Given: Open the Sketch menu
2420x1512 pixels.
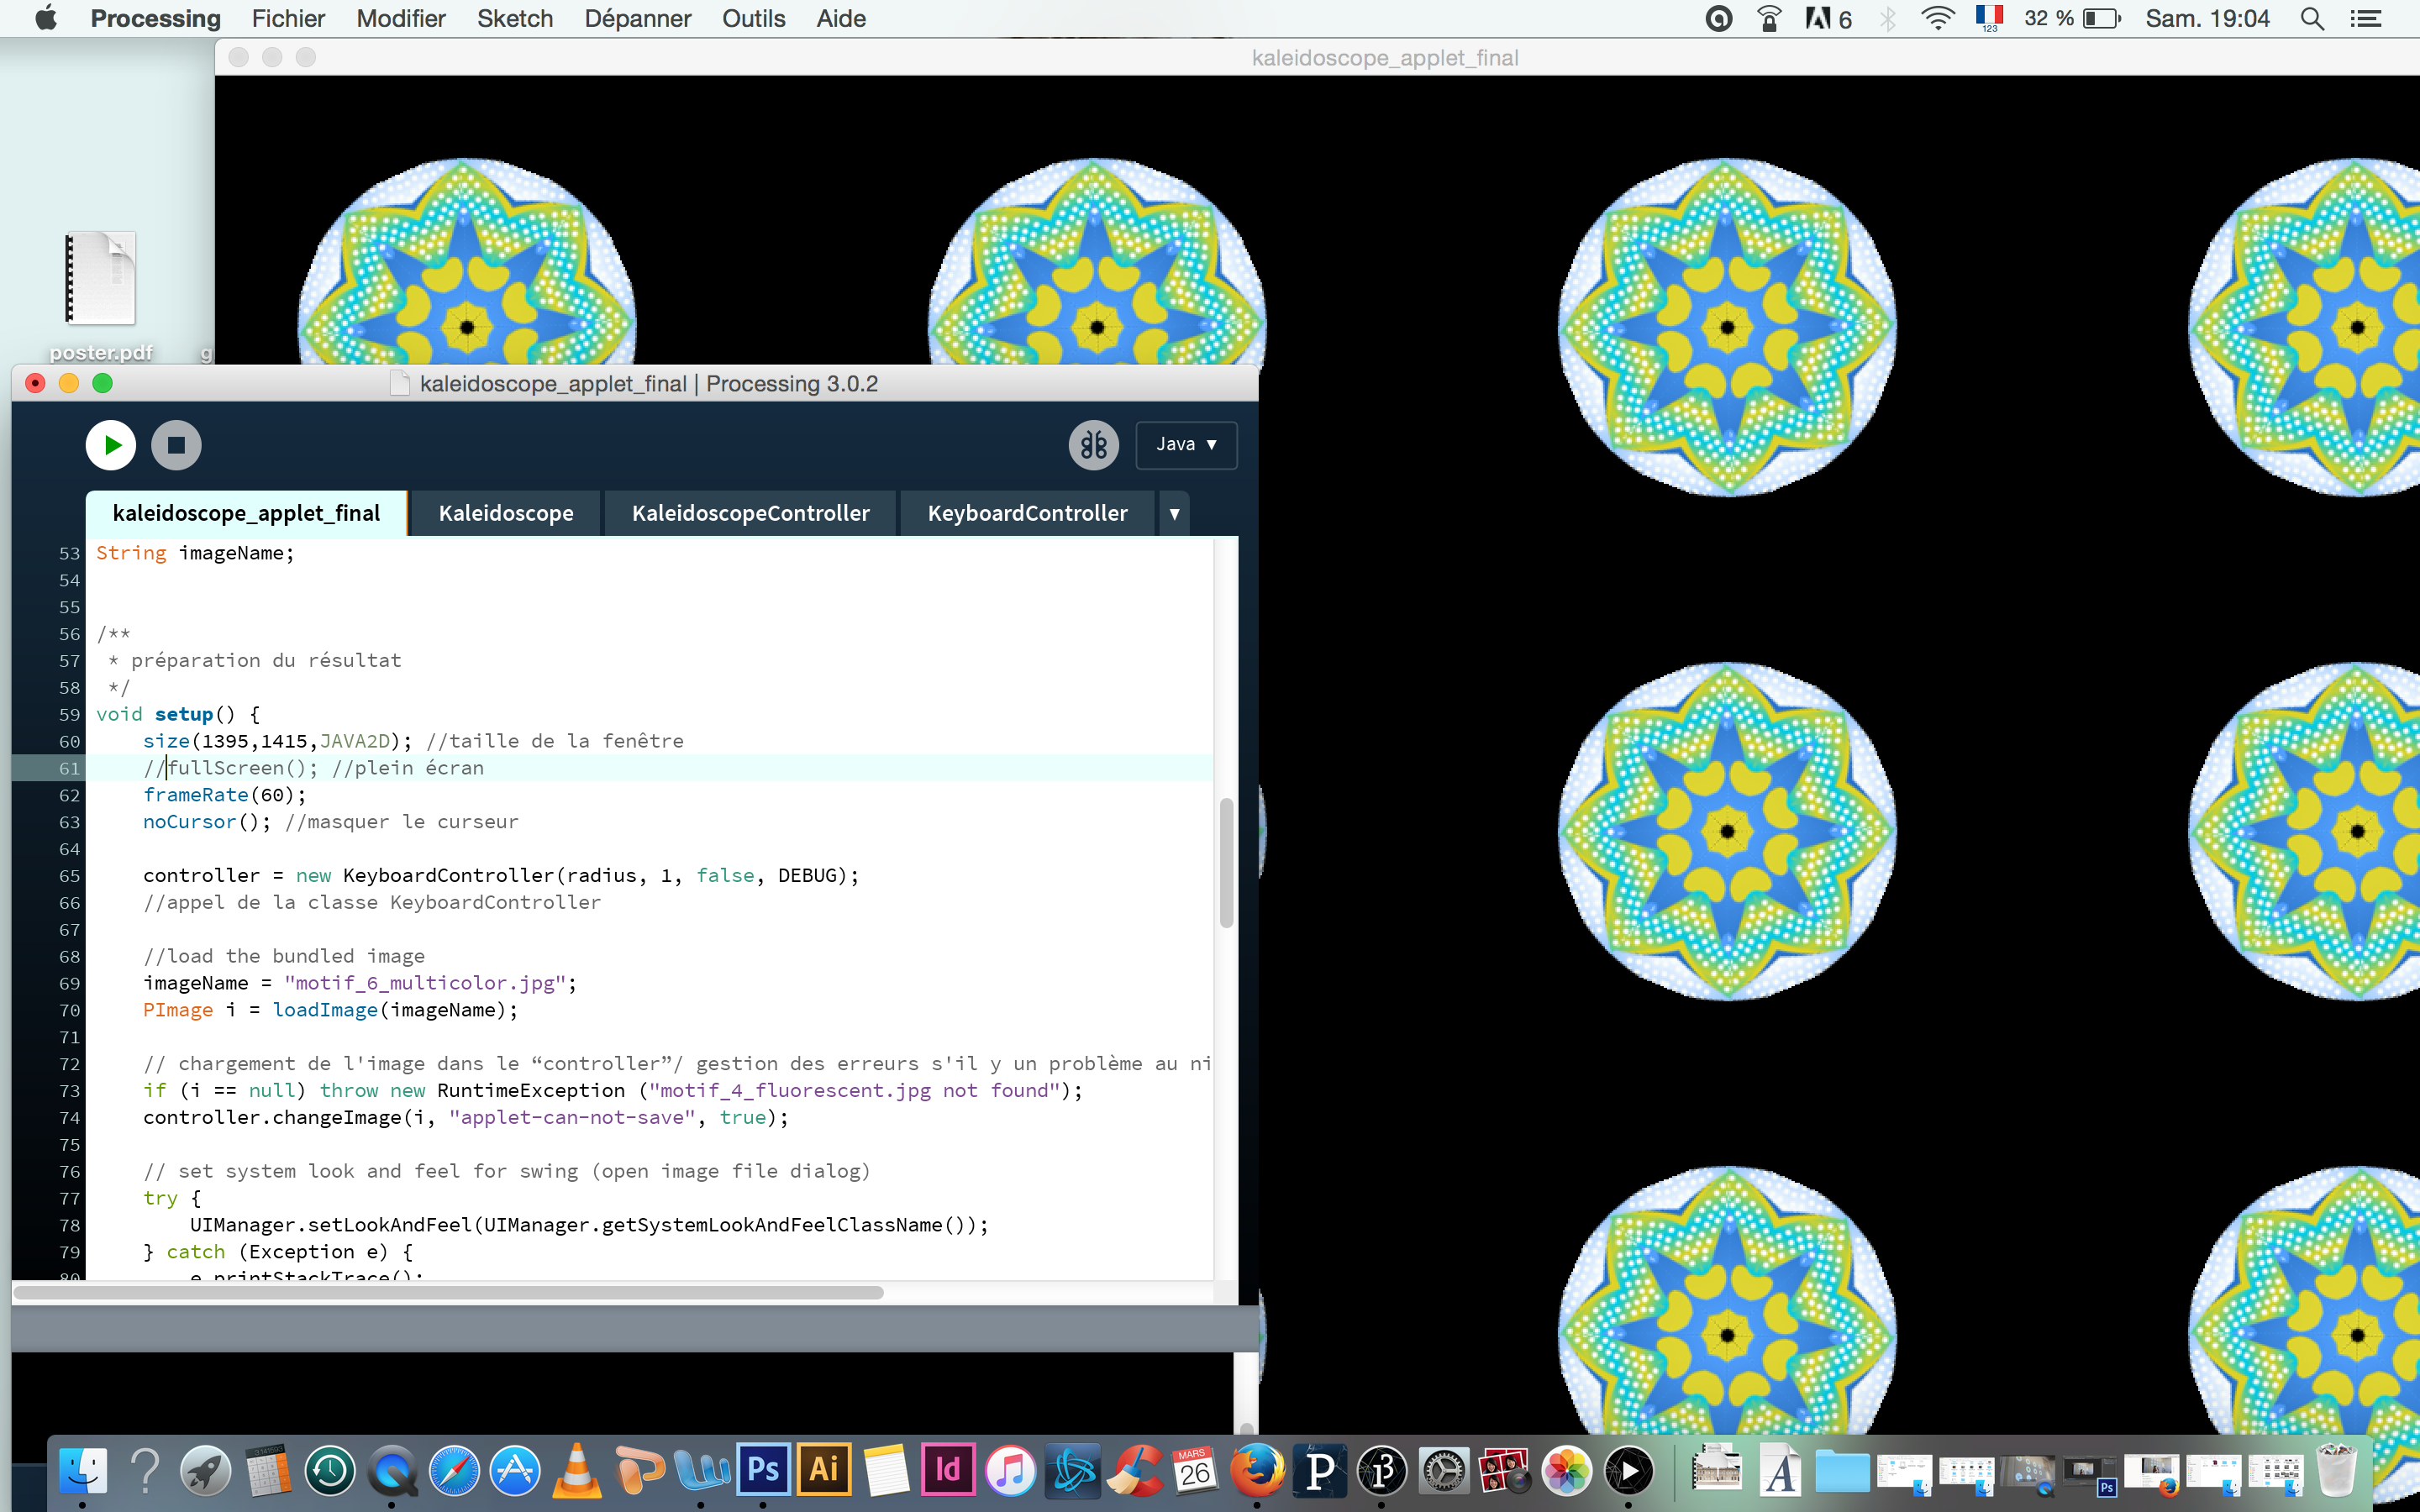Looking at the screenshot, I should [x=515, y=18].
